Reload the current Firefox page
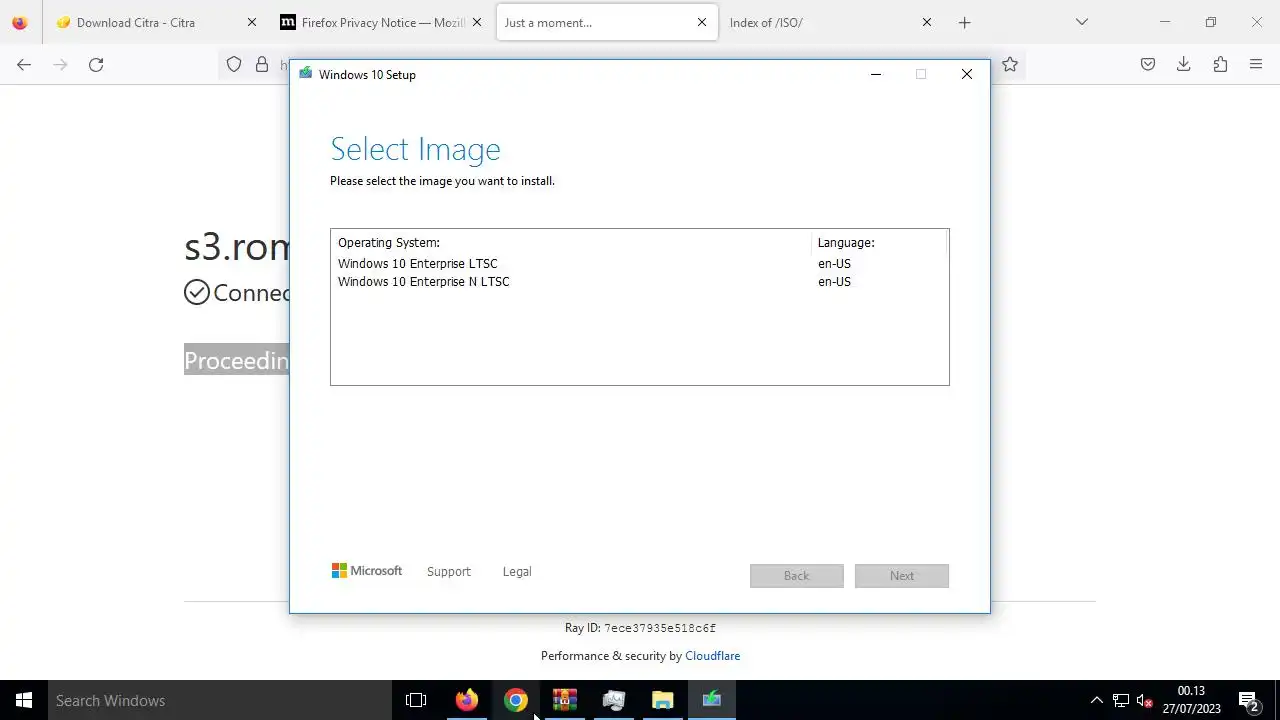This screenshot has width=1280, height=720. point(96,65)
